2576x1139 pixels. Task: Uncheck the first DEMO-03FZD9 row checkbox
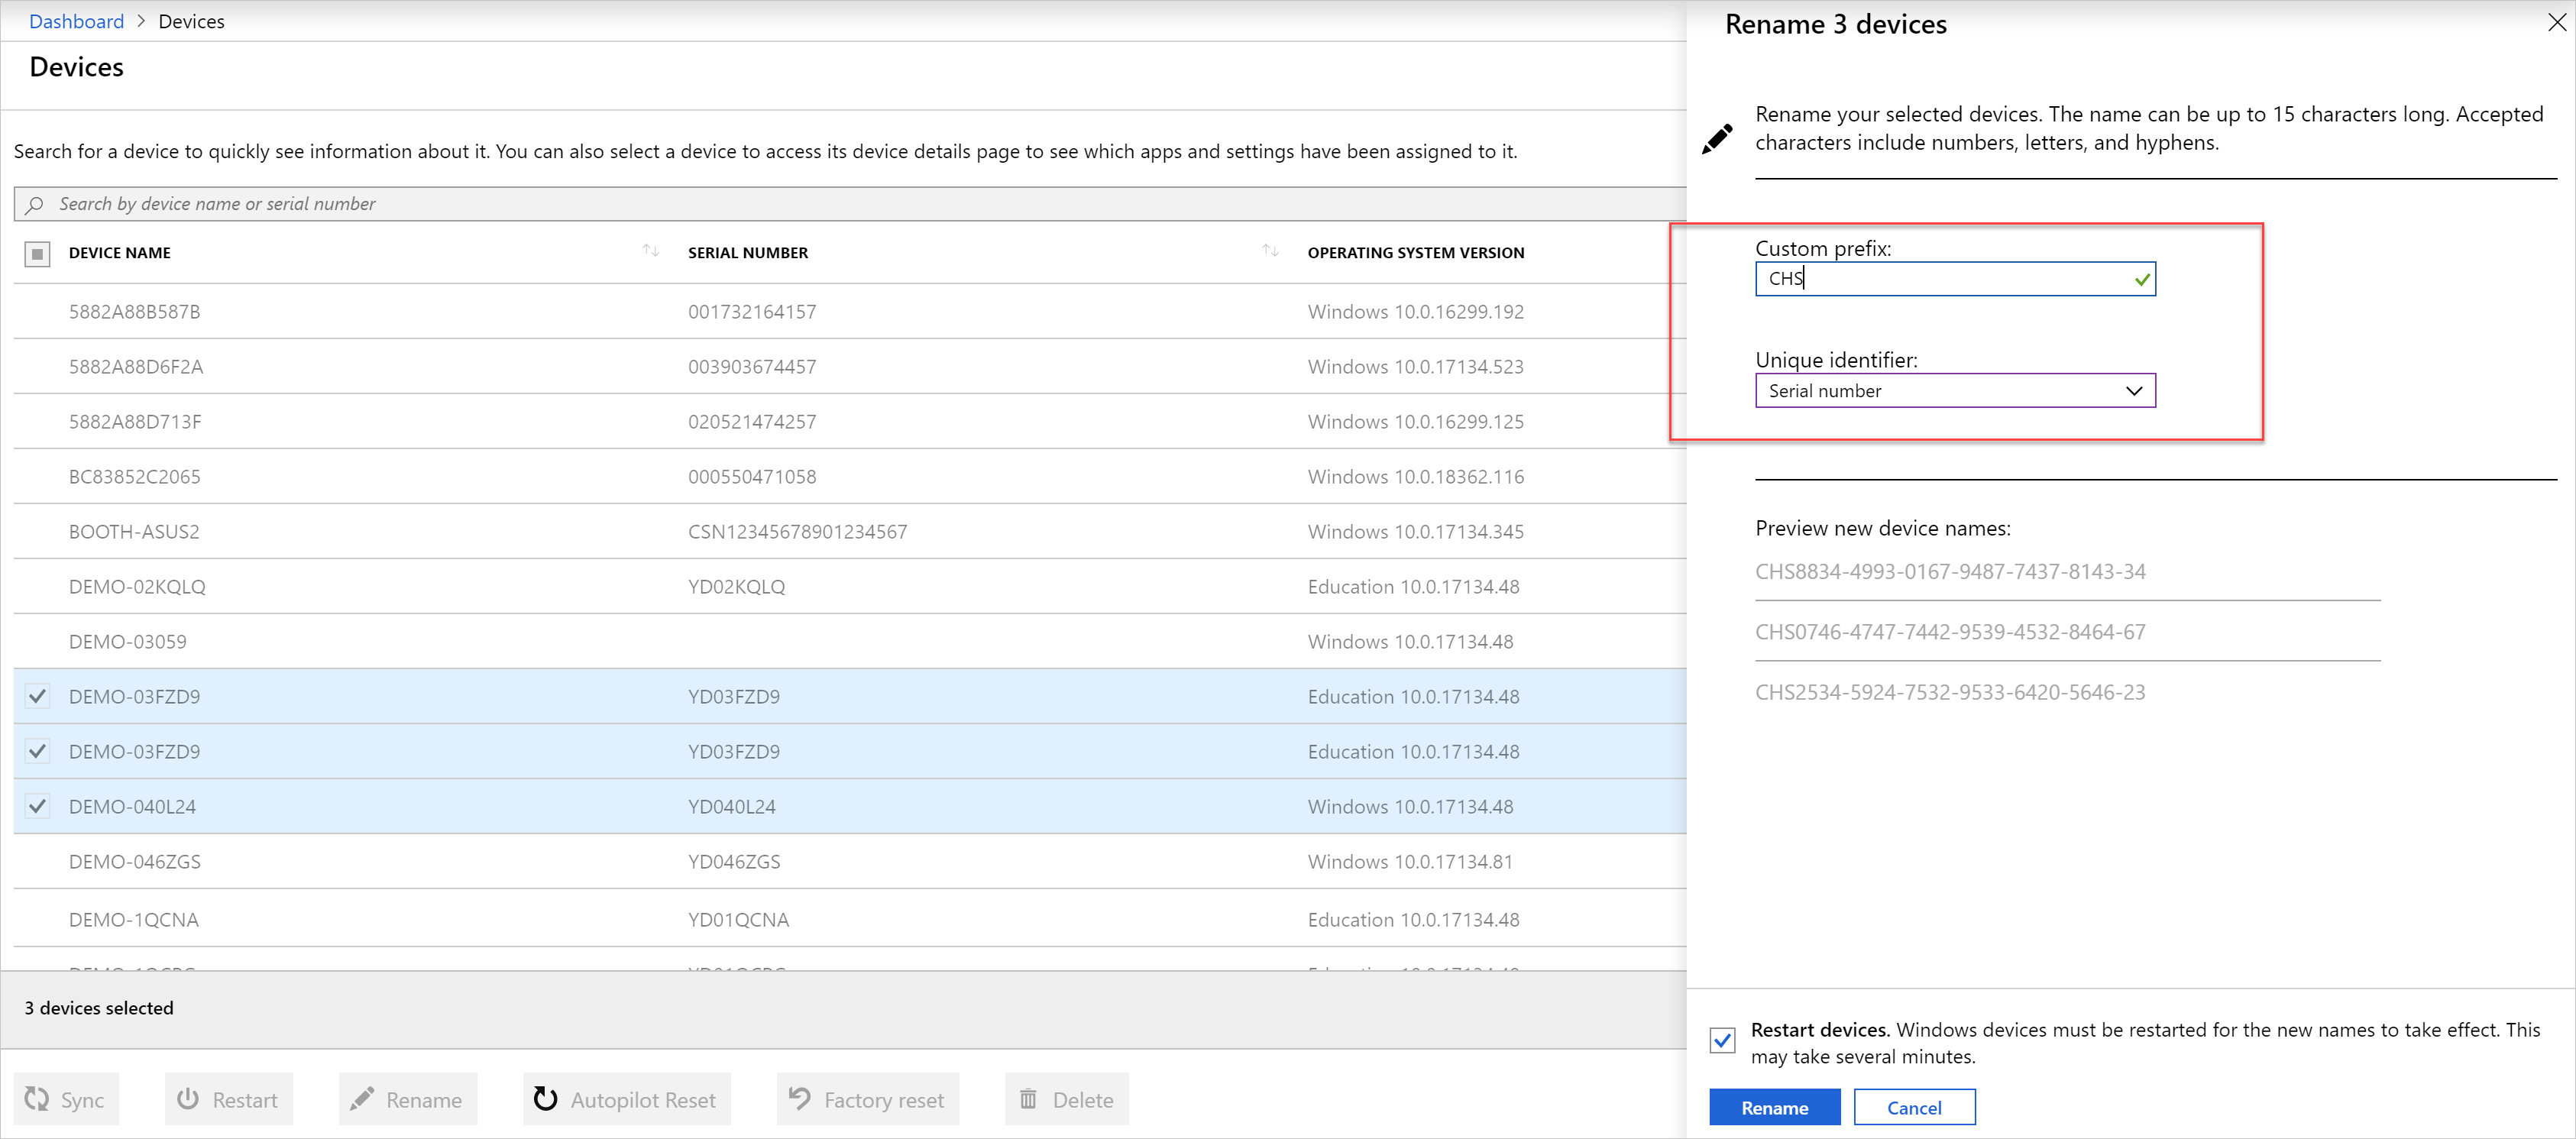click(x=37, y=696)
